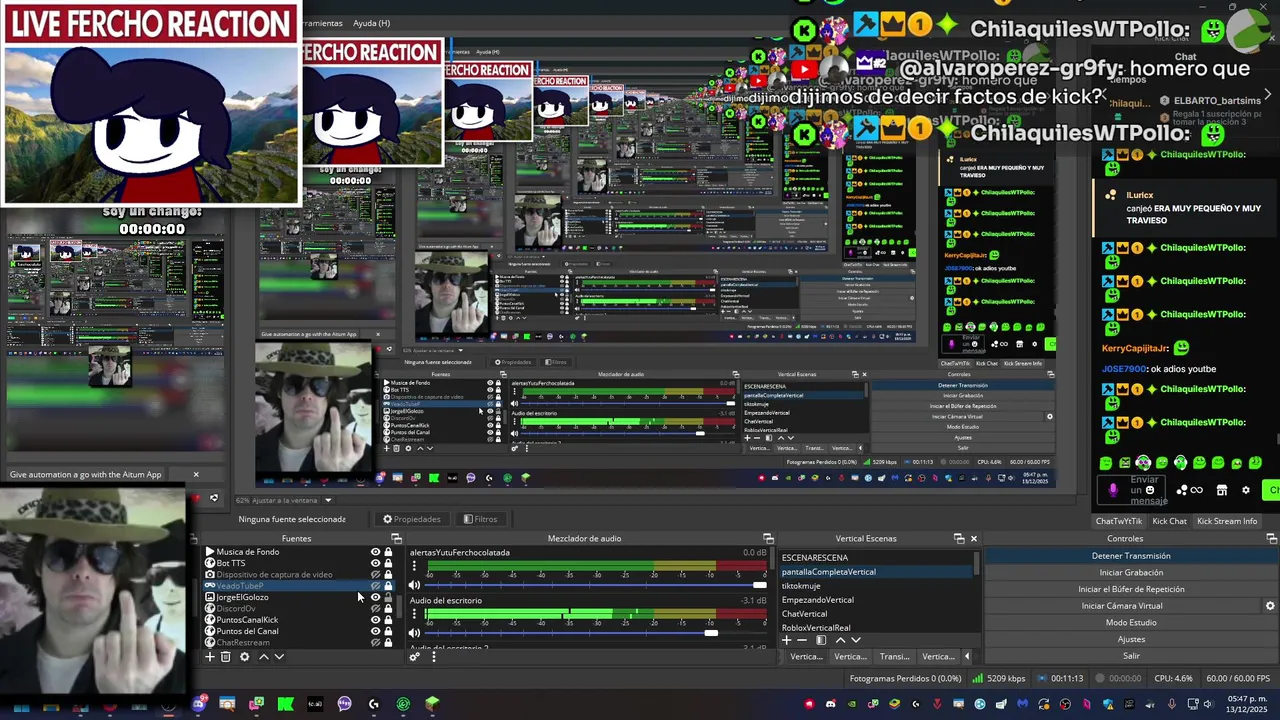Open preview zoom dropdown Ajustar a la ventana
This screenshot has width=1280, height=720.
pos(327,500)
